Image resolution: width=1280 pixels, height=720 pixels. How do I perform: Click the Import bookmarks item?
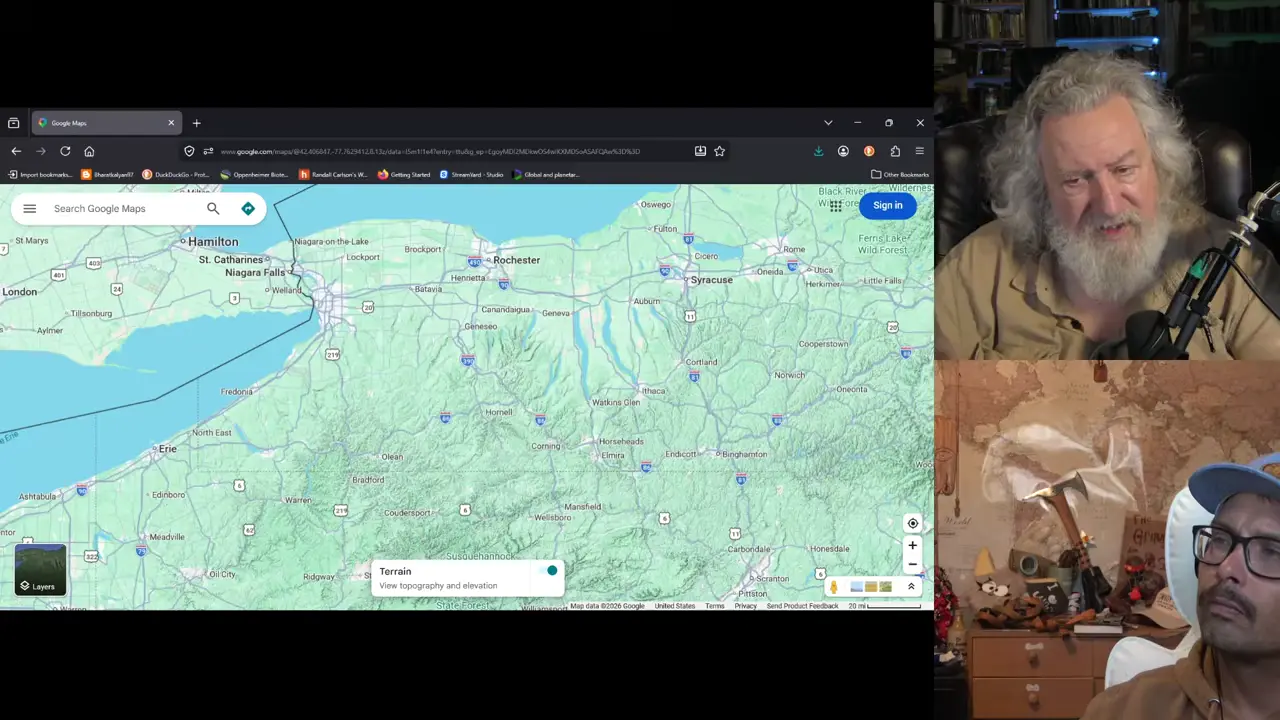click(41, 174)
